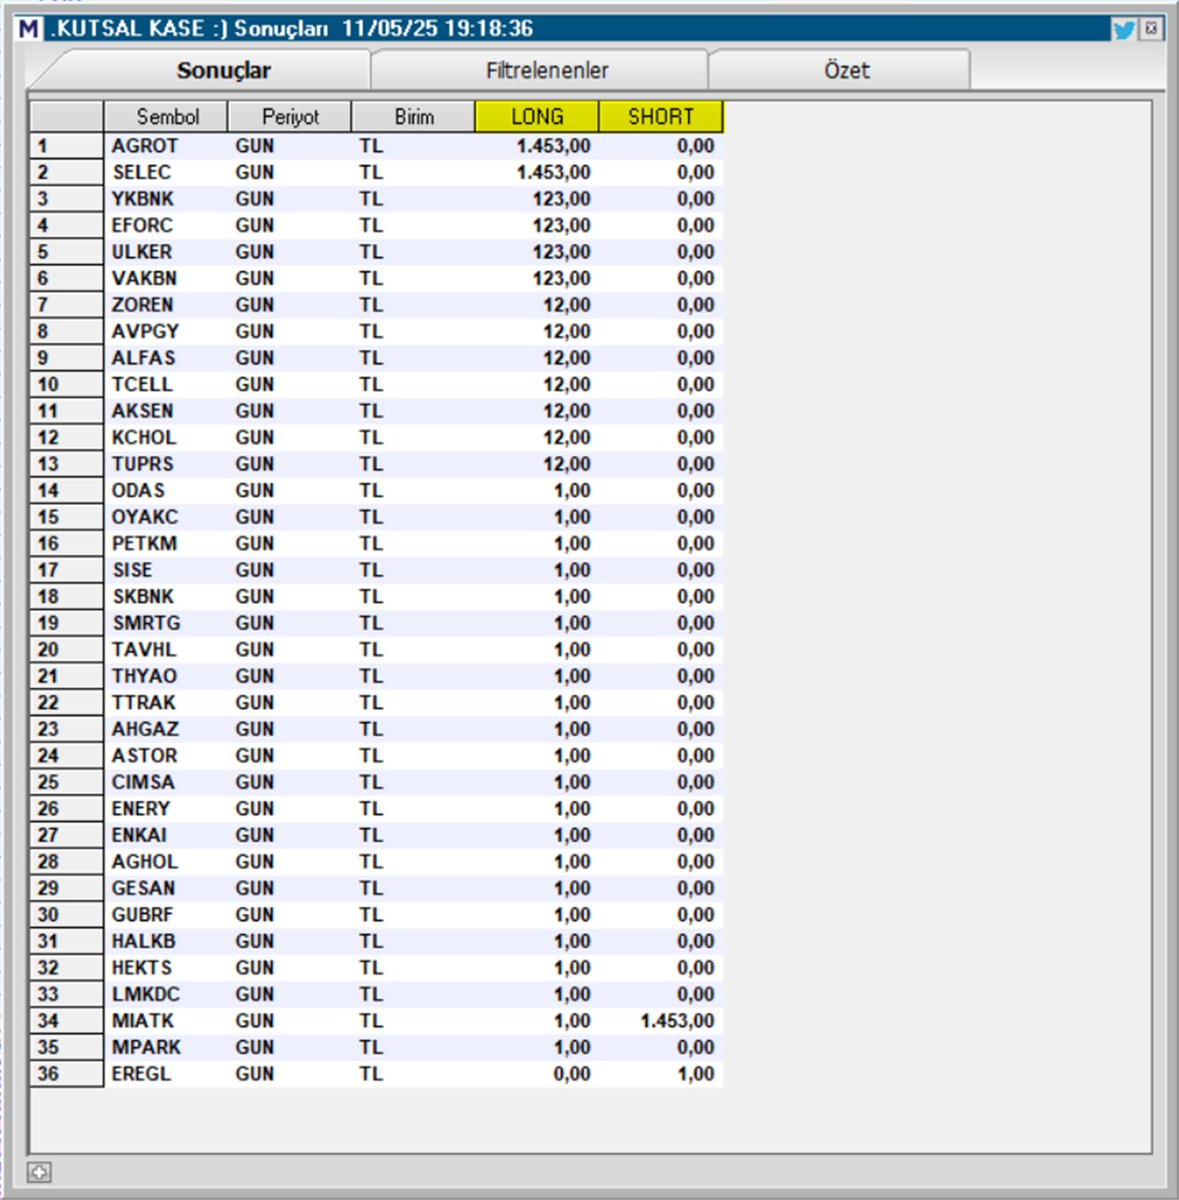
Task: Select the EREGL symbol cell
Action: 166,1073
